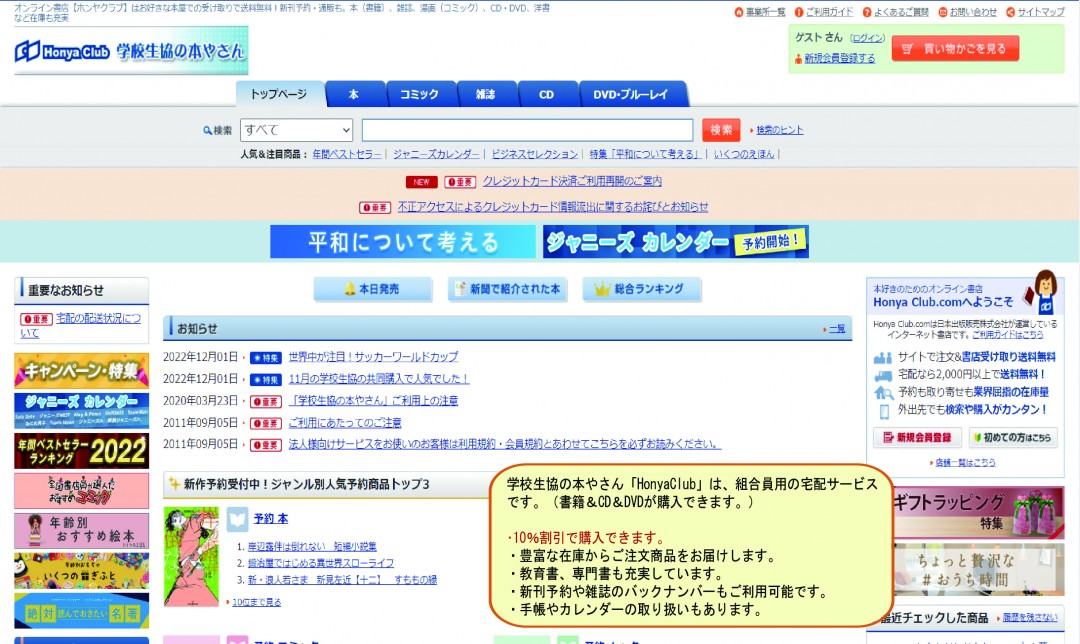
Task: Click the ジャニーズ カレンダー sidebar banner
Action: [x=81, y=411]
